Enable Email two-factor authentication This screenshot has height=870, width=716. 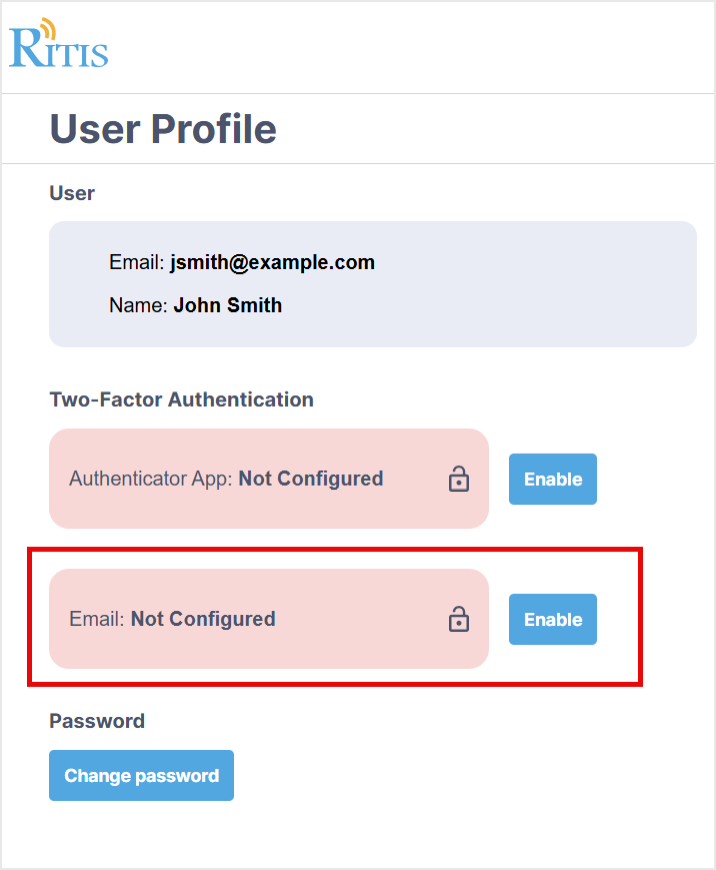552,619
